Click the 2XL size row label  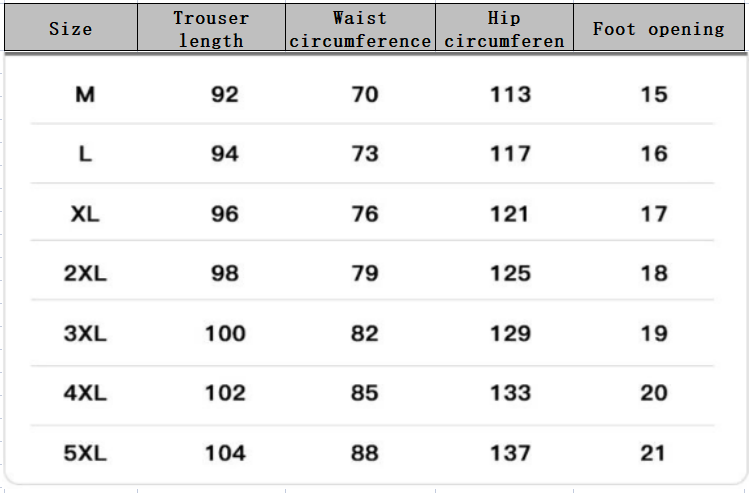point(85,273)
